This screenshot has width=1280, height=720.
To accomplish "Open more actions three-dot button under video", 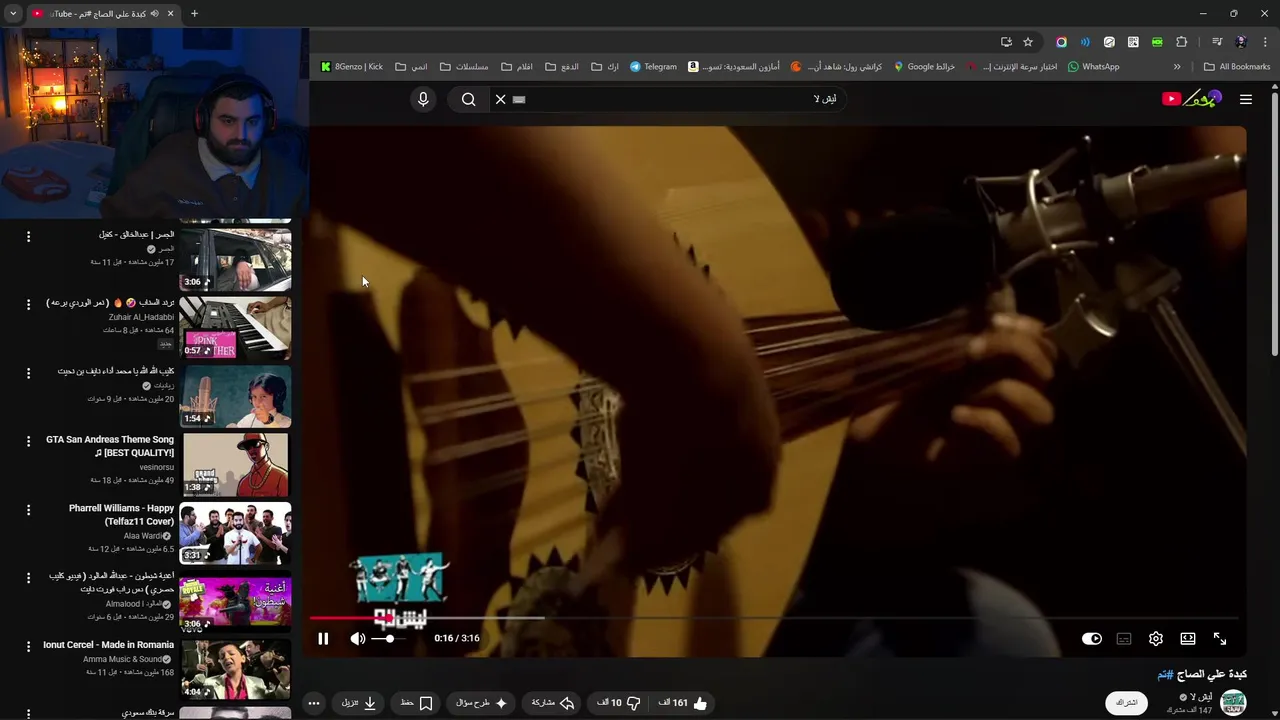I will tap(314, 703).
